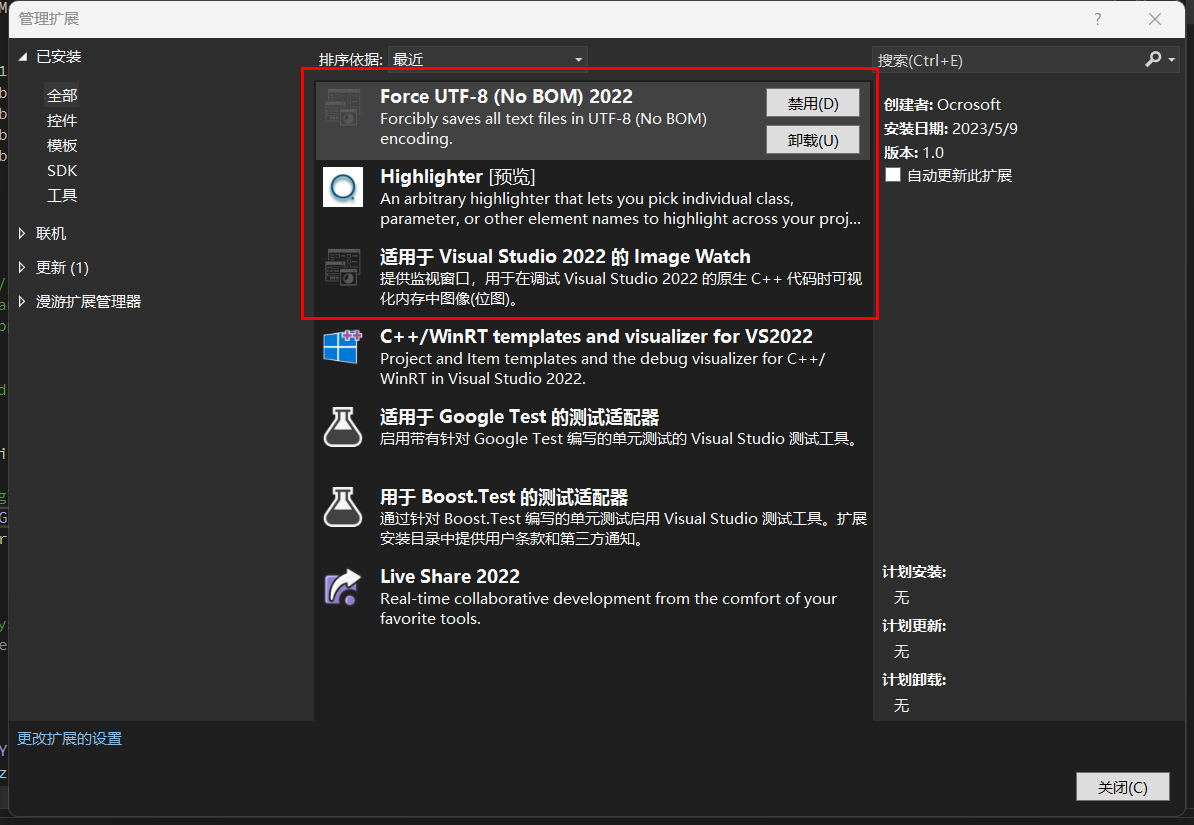This screenshot has height=825, width=1194.
Task: Click the search magnifier icon
Action: 1153,59
